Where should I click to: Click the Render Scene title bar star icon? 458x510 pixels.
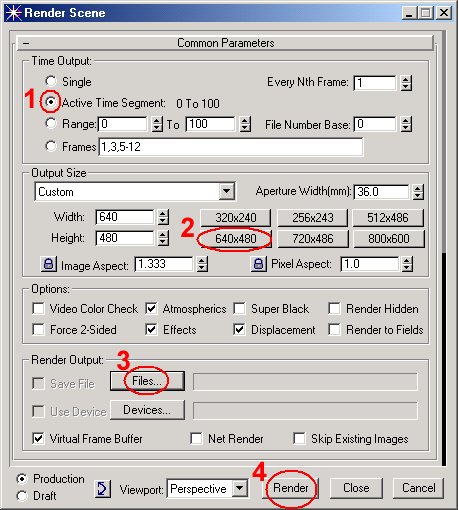pyautogui.click(x=13, y=13)
